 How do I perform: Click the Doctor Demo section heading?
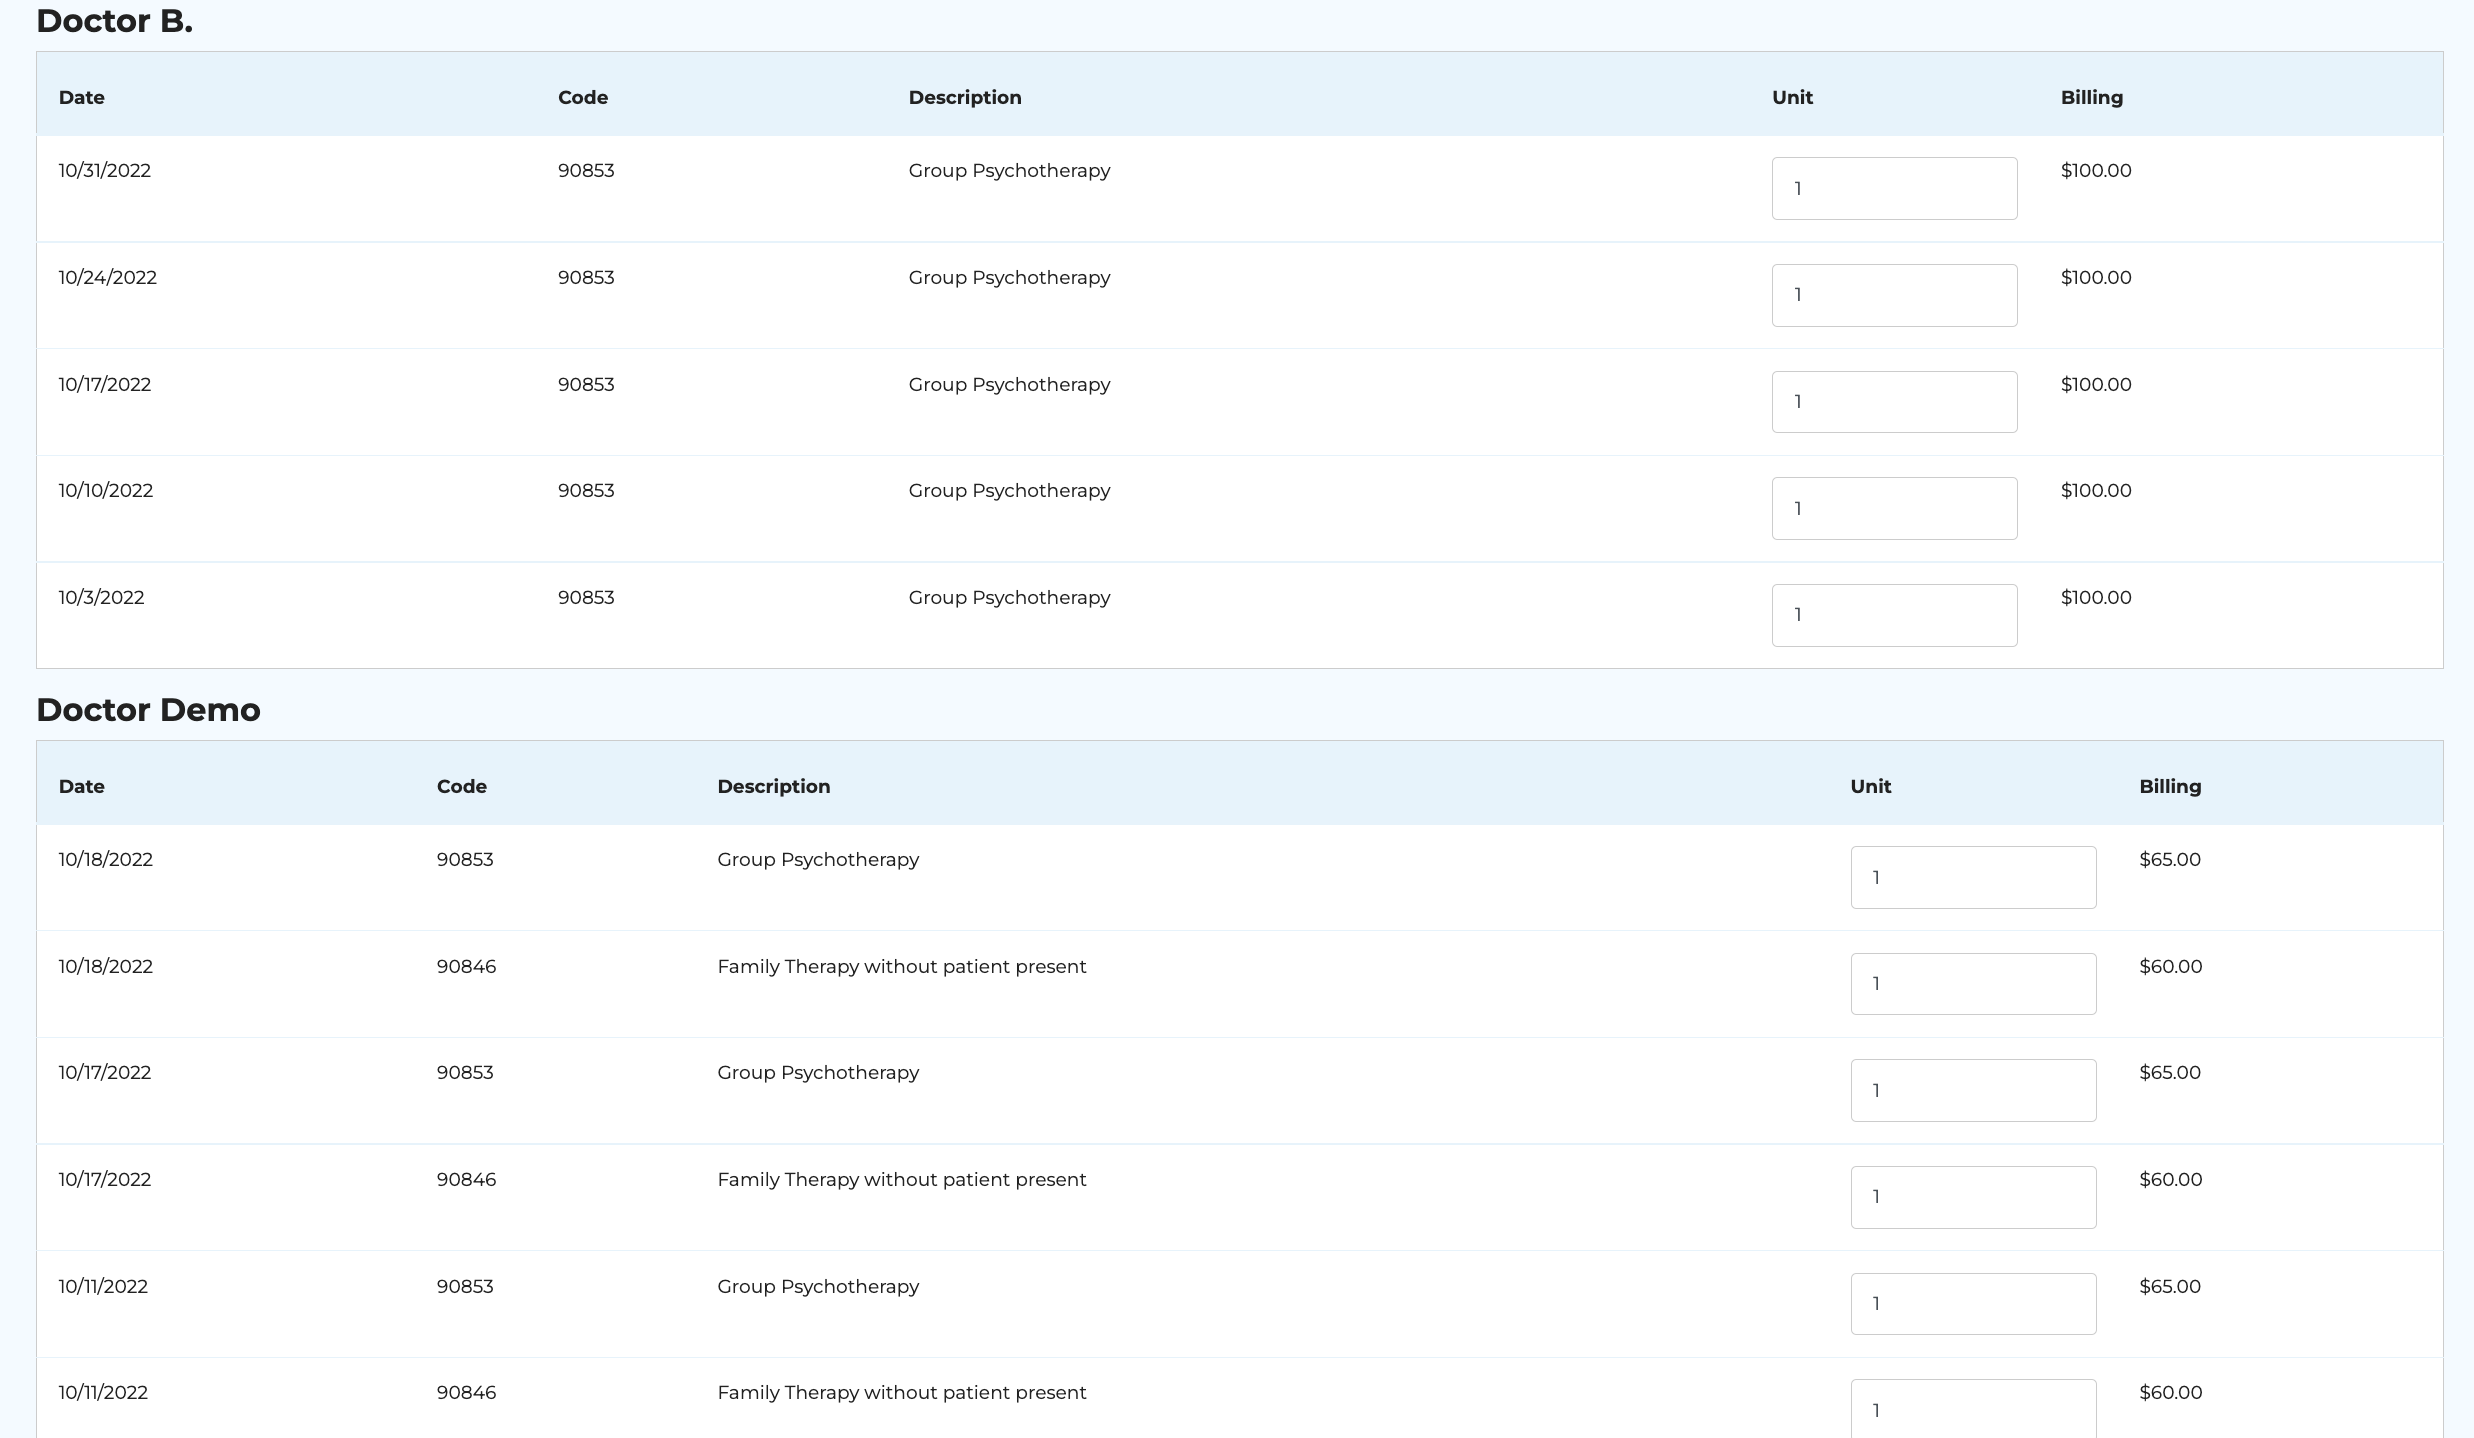tap(148, 710)
